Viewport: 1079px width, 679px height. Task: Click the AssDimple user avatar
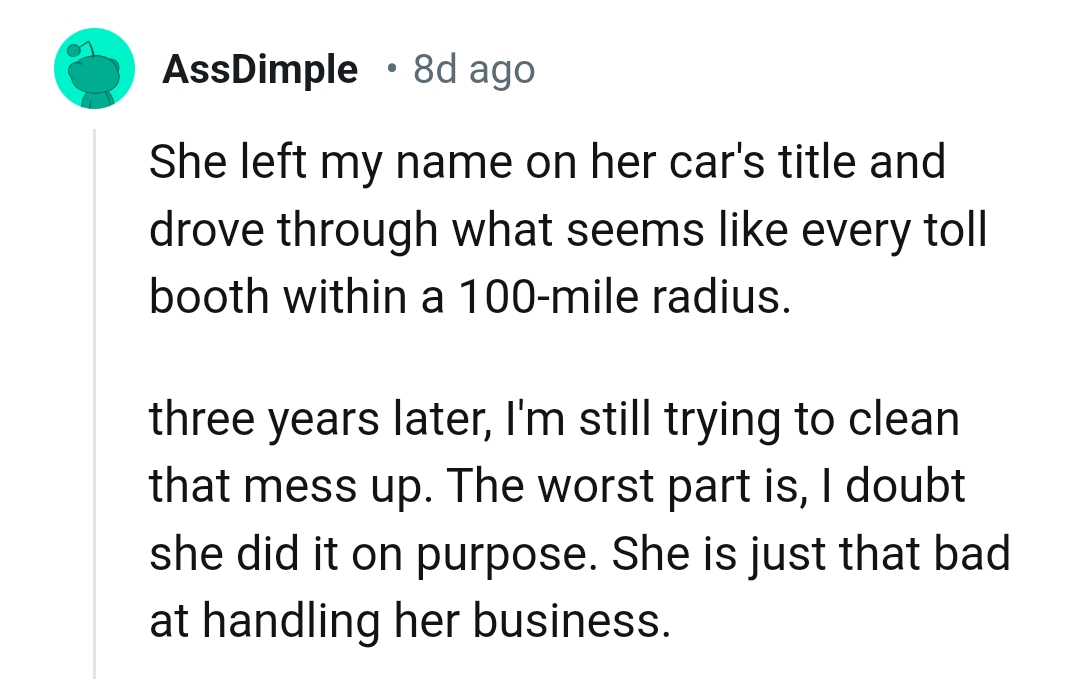pos(94,69)
